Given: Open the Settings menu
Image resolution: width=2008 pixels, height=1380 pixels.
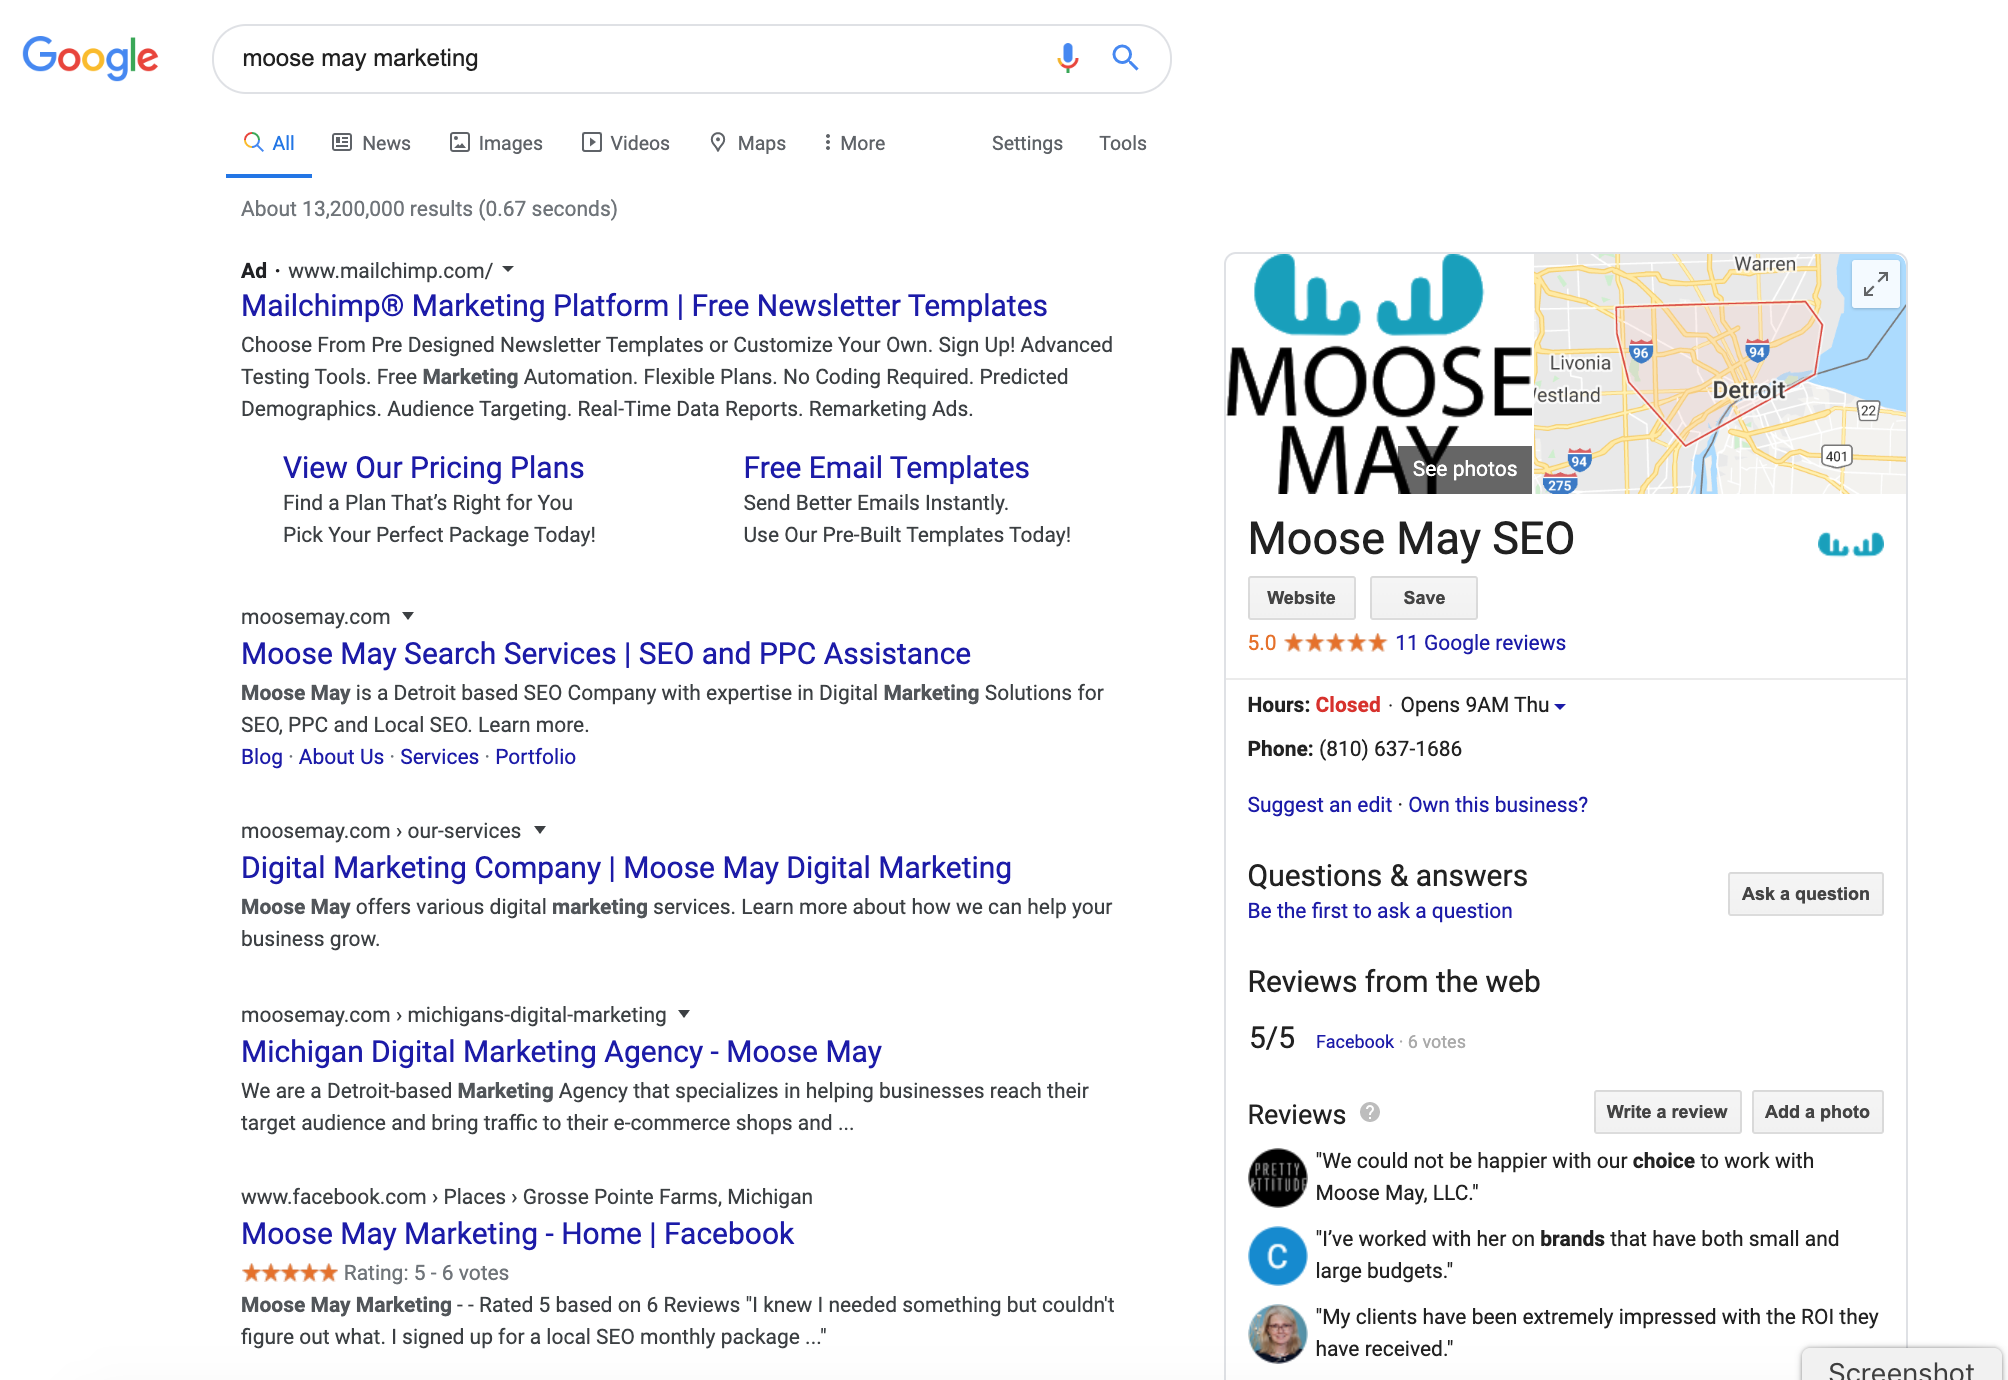Looking at the screenshot, I should (1027, 143).
